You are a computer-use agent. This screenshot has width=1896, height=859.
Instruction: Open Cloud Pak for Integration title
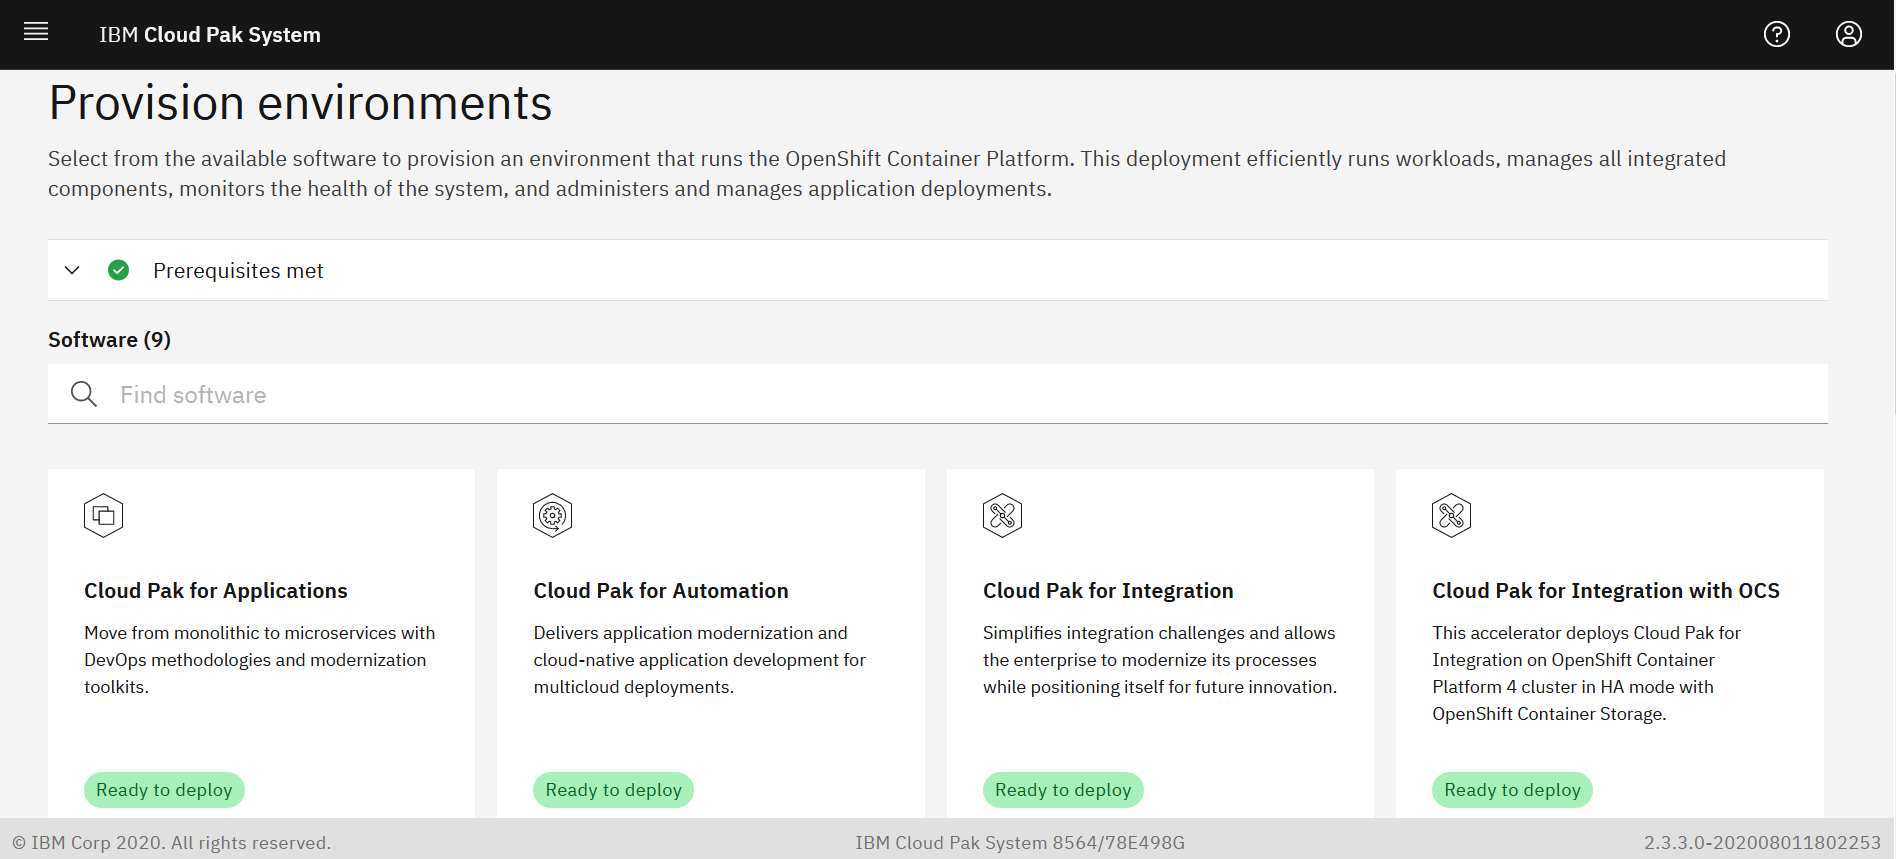click(1108, 591)
